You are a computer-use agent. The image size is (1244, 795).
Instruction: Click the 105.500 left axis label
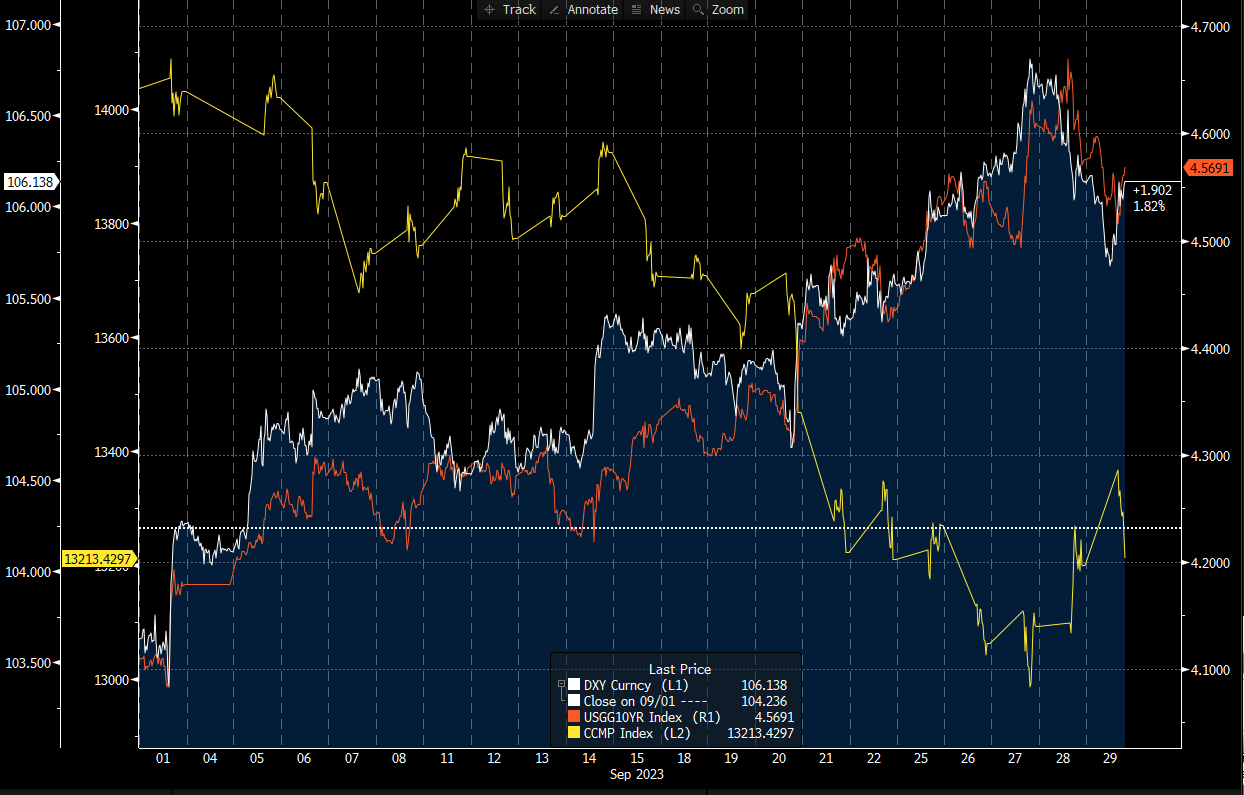point(28,299)
